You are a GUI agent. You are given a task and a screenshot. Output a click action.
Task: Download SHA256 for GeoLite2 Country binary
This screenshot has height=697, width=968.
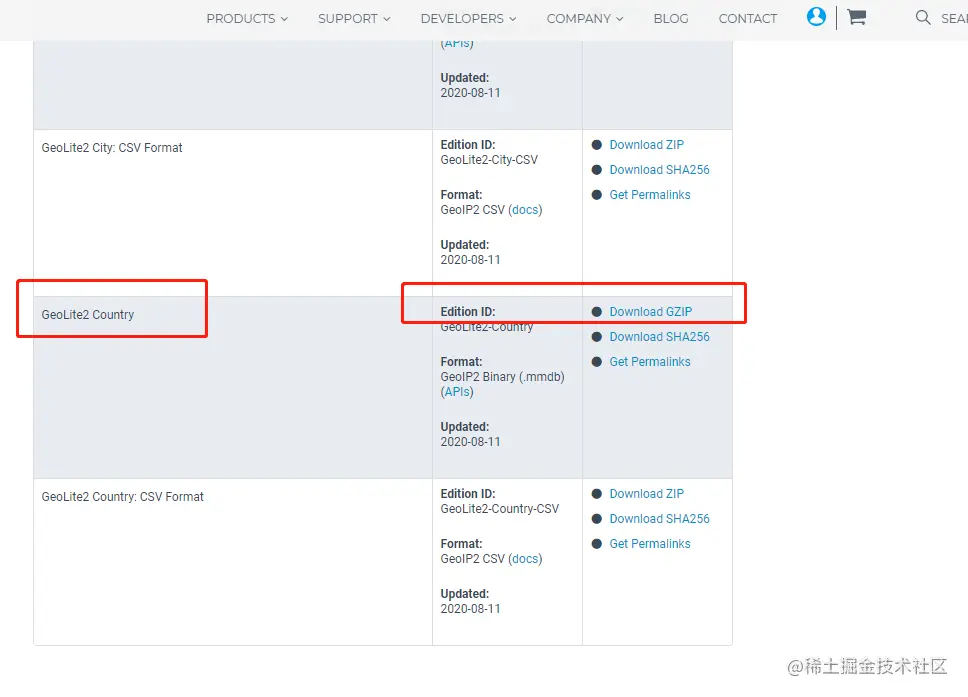659,336
